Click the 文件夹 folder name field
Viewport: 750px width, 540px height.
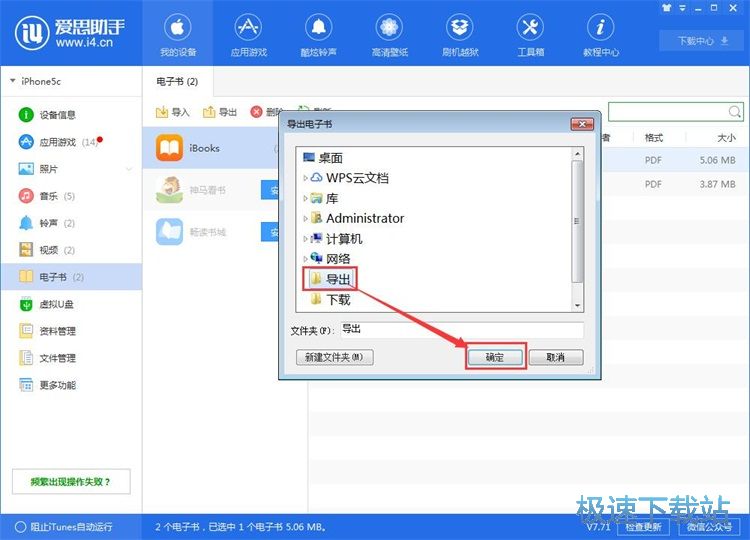(x=462, y=330)
